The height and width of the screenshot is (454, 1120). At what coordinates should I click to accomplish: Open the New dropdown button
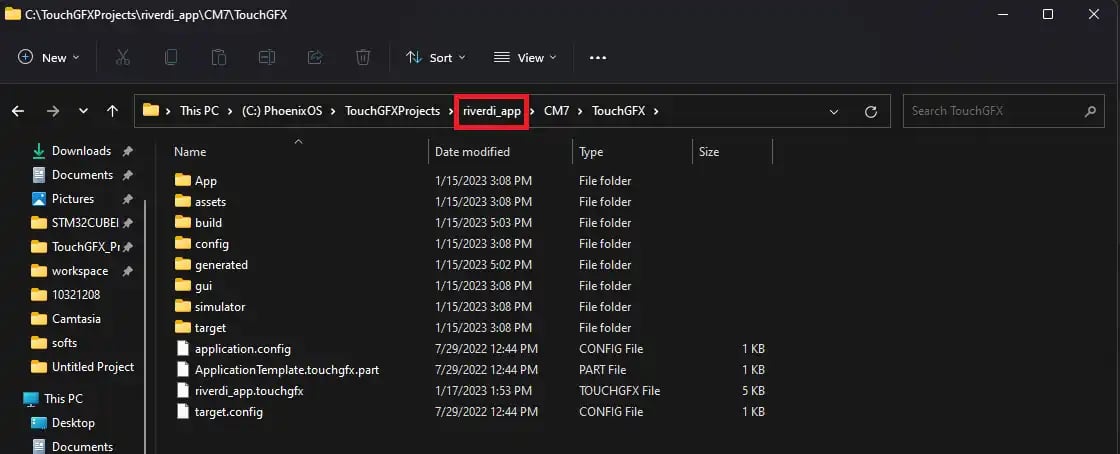pos(49,58)
